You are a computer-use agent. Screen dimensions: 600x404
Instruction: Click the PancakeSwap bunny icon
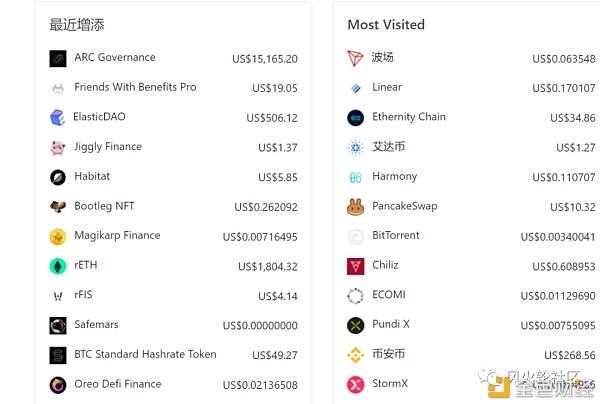[355, 207]
